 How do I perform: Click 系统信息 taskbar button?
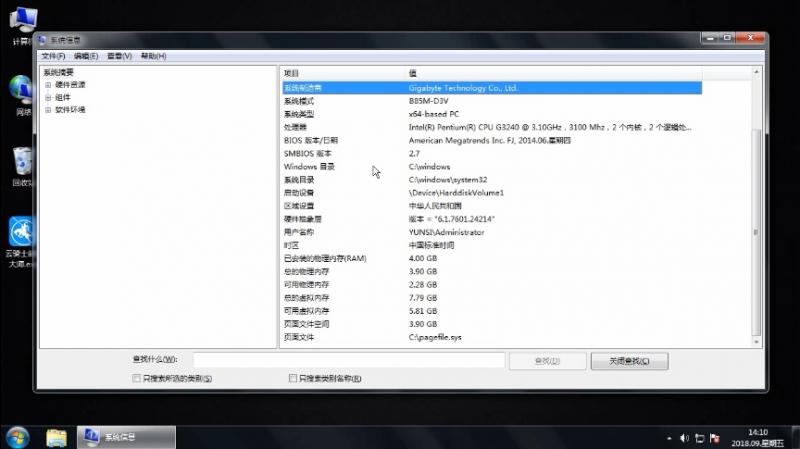126,437
